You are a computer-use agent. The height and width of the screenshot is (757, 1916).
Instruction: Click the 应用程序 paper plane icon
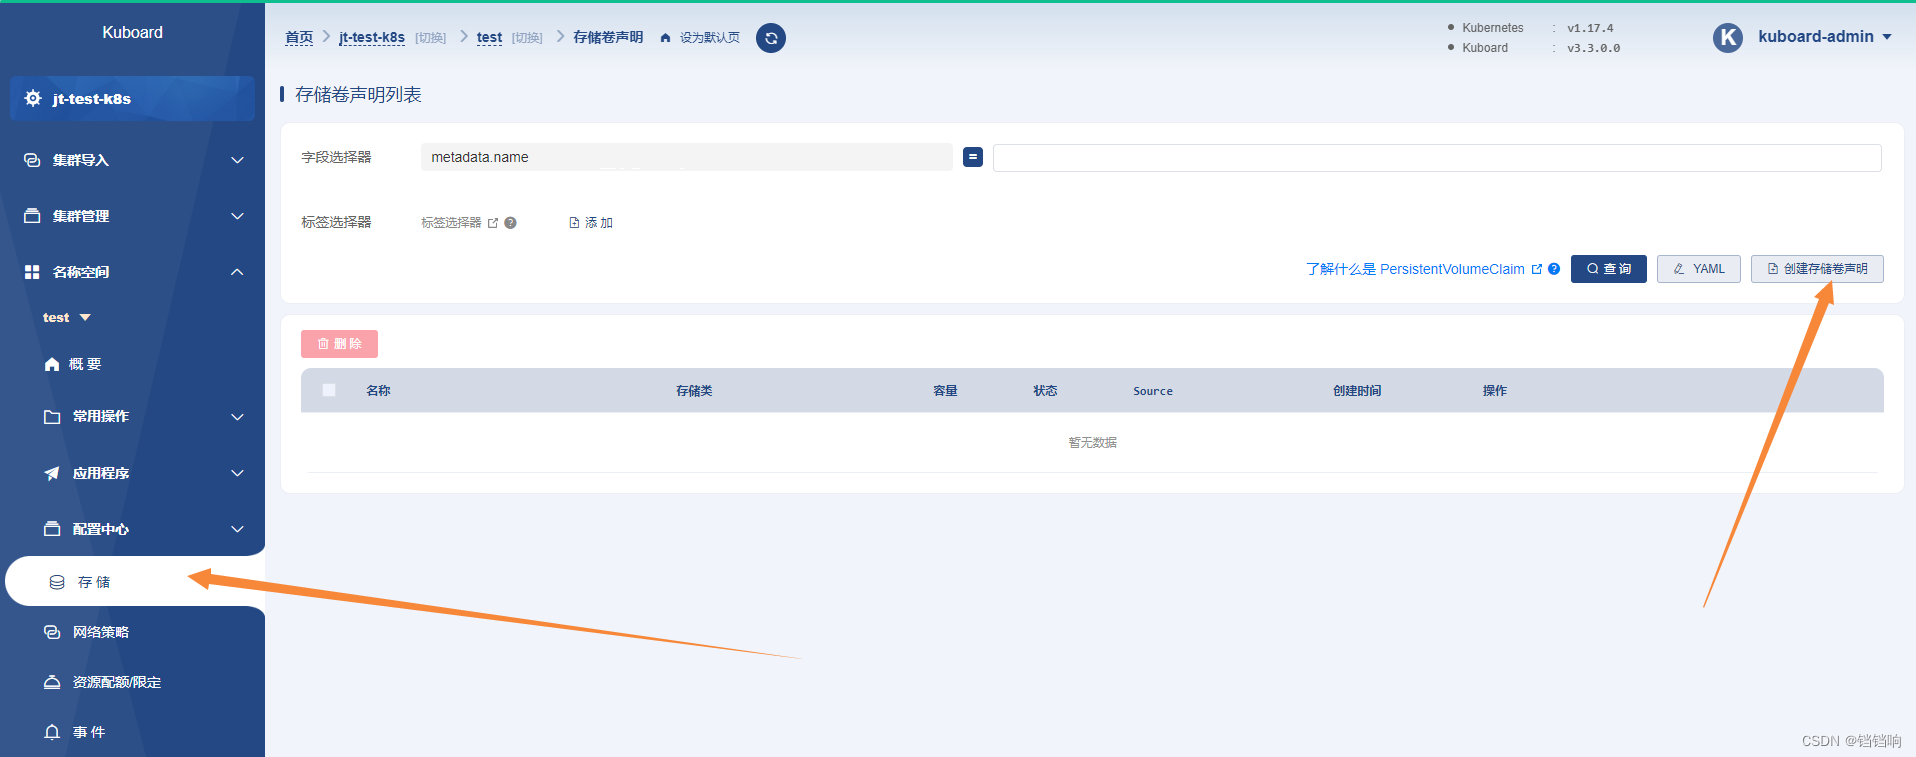tap(52, 473)
